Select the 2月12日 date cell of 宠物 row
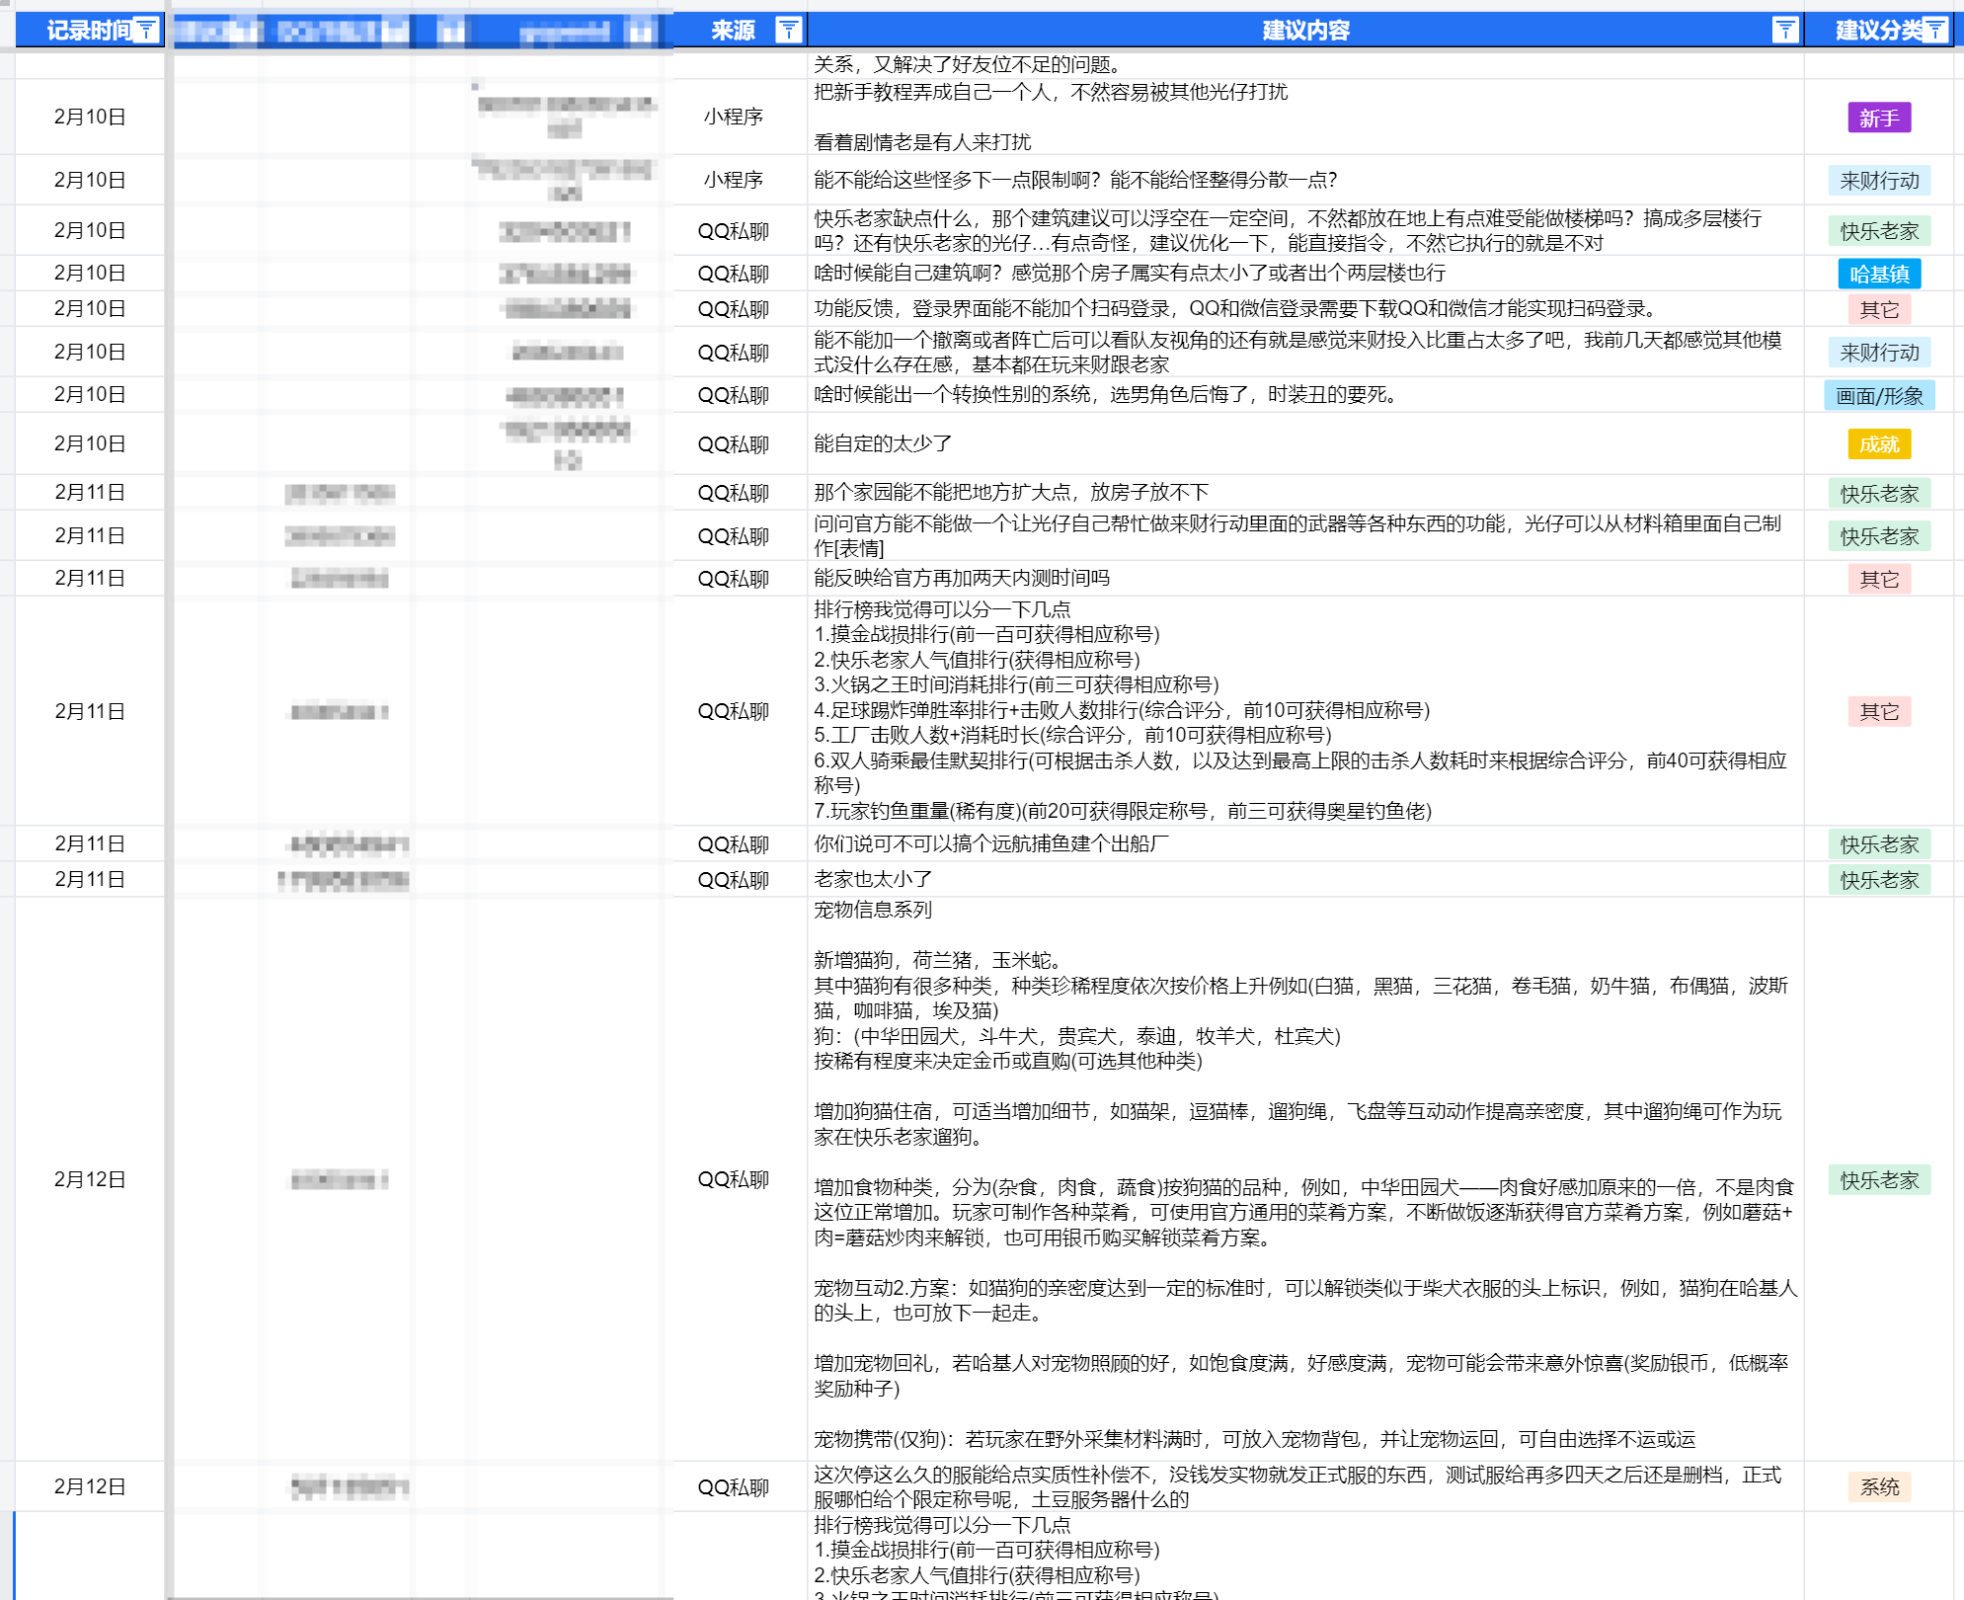The height and width of the screenshot is (1600, 1964). [x=90, y=1179]
